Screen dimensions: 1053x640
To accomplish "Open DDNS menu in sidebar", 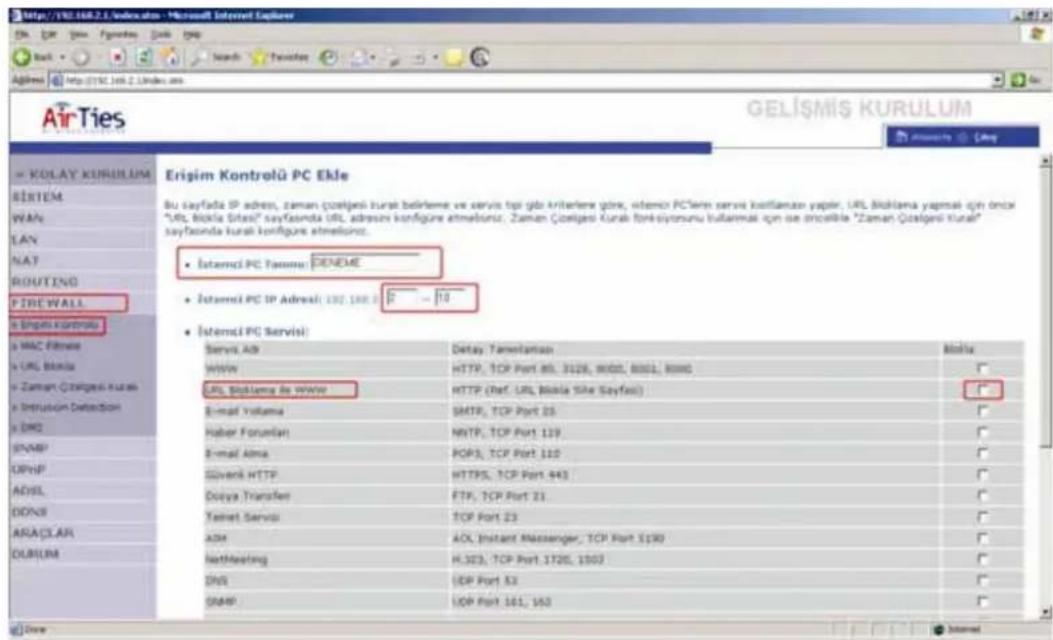I will click(x=30, y=511).
